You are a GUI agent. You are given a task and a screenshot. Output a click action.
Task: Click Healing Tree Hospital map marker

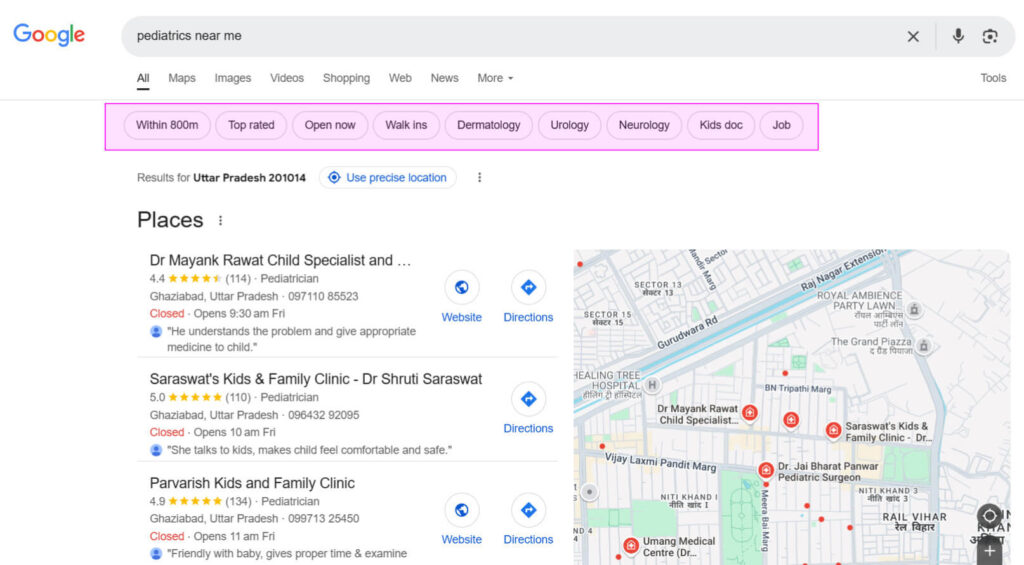coord(652,385)
